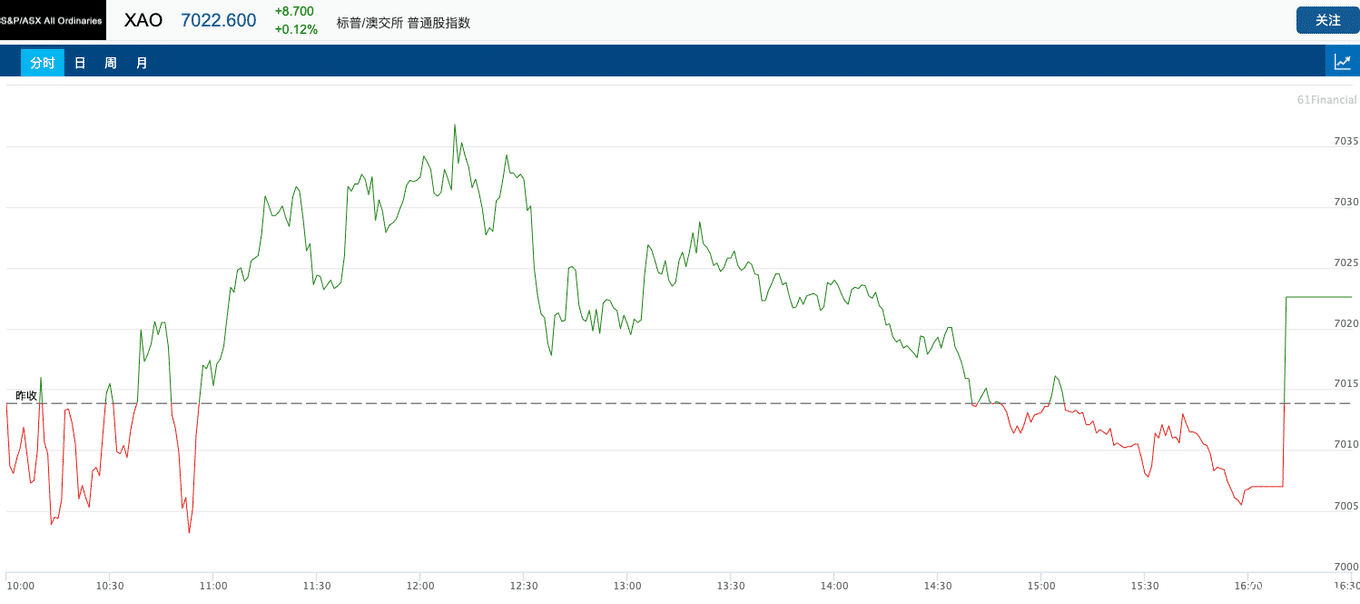This screenshot has width=1360, height=604.
Task: Click the +0.12% percent change
Action: [x=296, y=29]
